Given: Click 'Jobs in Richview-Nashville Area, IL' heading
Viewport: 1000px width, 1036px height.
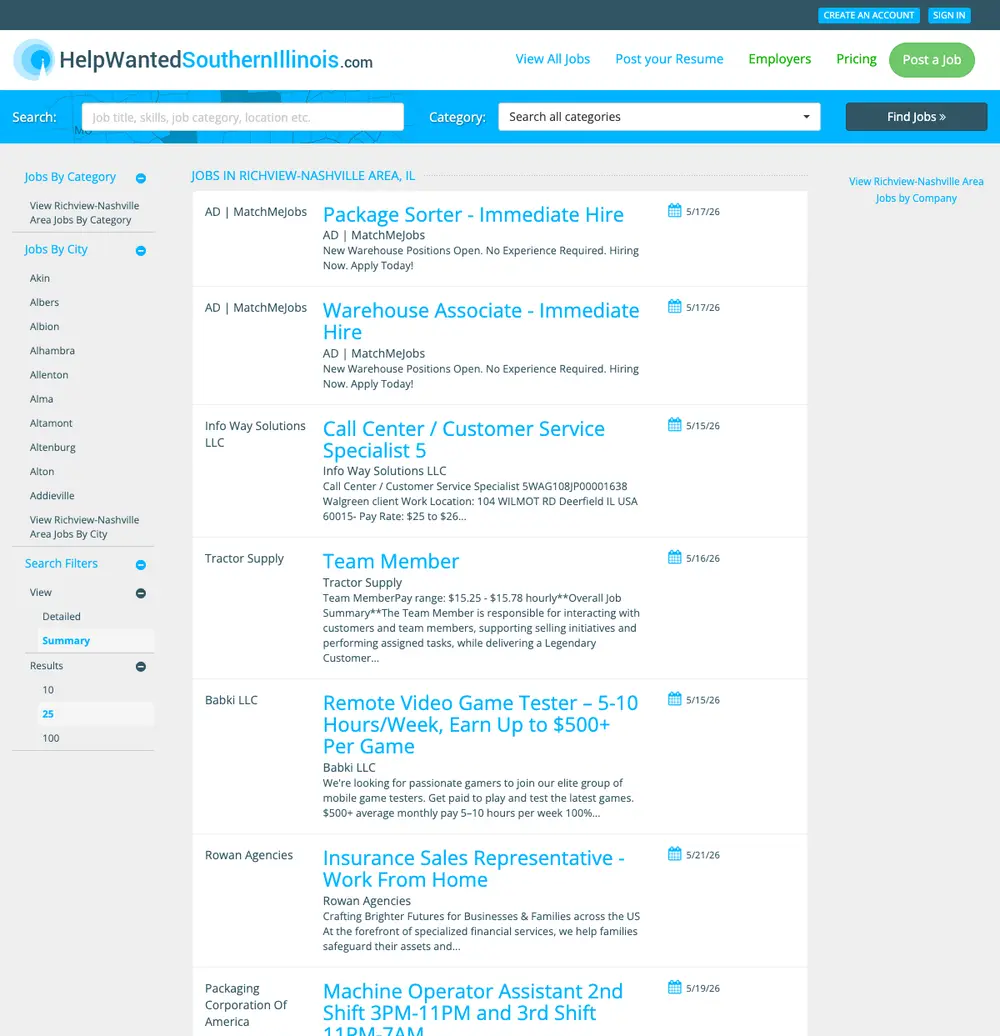Looking at the screenshot, I should click(303, 176).
